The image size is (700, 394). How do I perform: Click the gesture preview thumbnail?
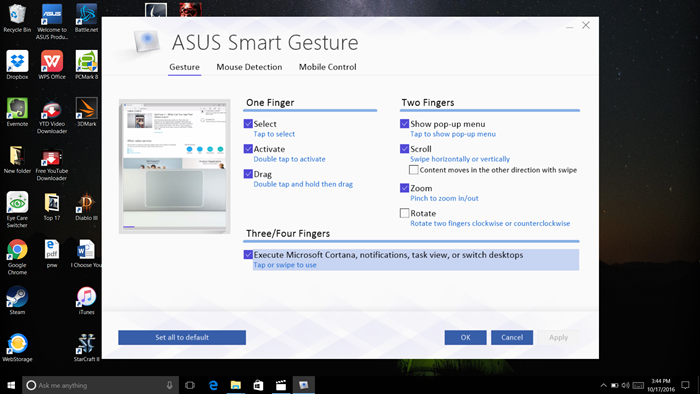tap(175, 166)
